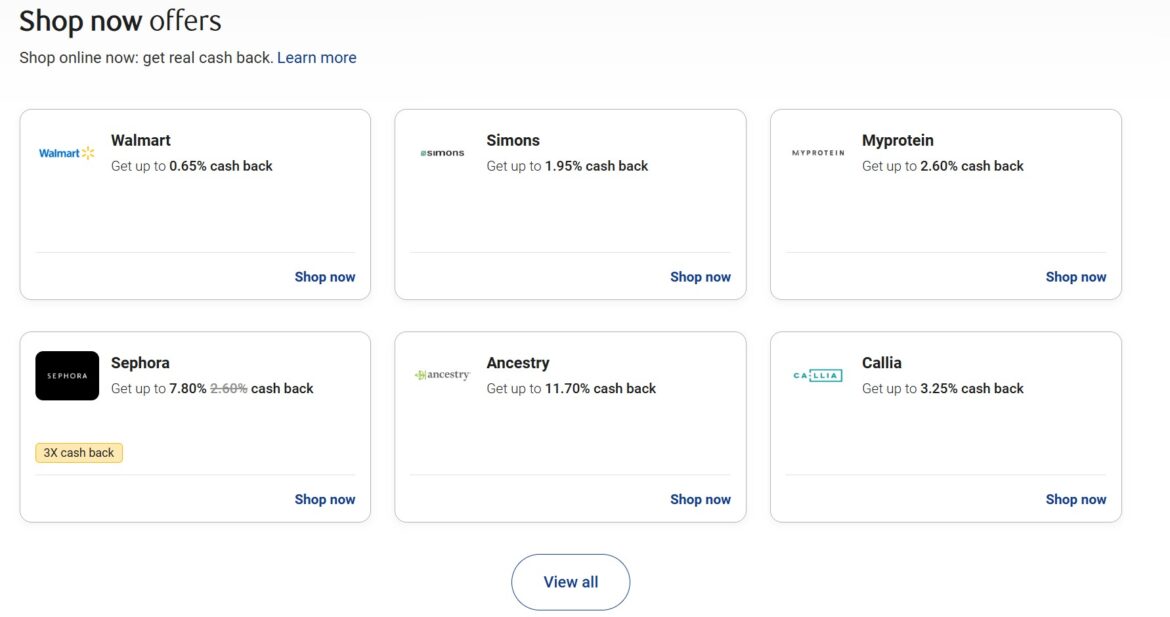The image size is (1170, 617).
Task: Follow Shop now link for Ancestry
Action: coord(700,499)
